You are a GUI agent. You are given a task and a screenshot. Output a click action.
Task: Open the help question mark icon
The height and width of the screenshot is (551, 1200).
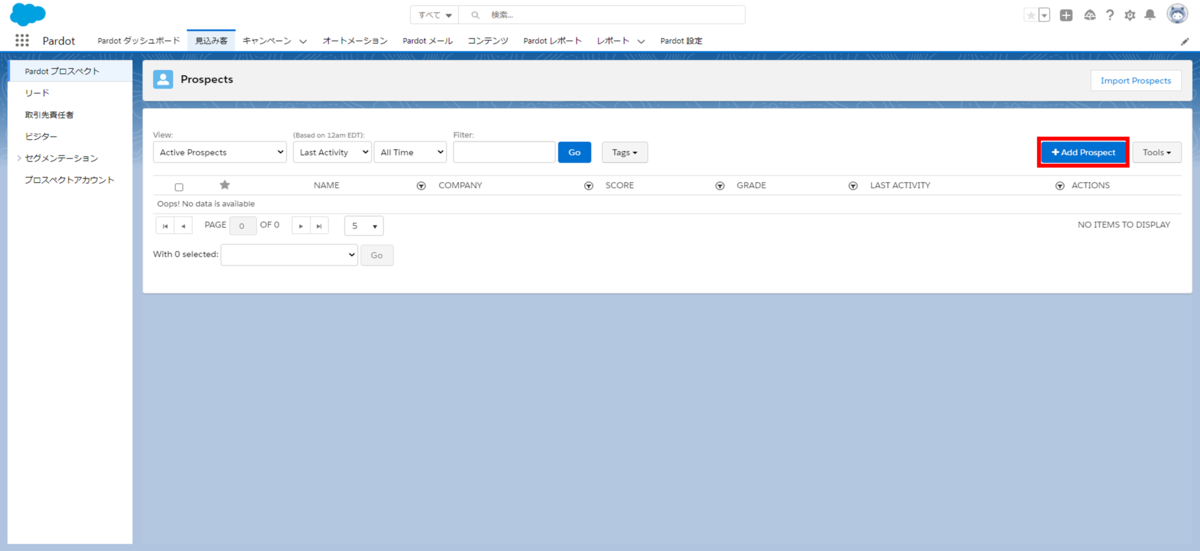pos(1110,15)
